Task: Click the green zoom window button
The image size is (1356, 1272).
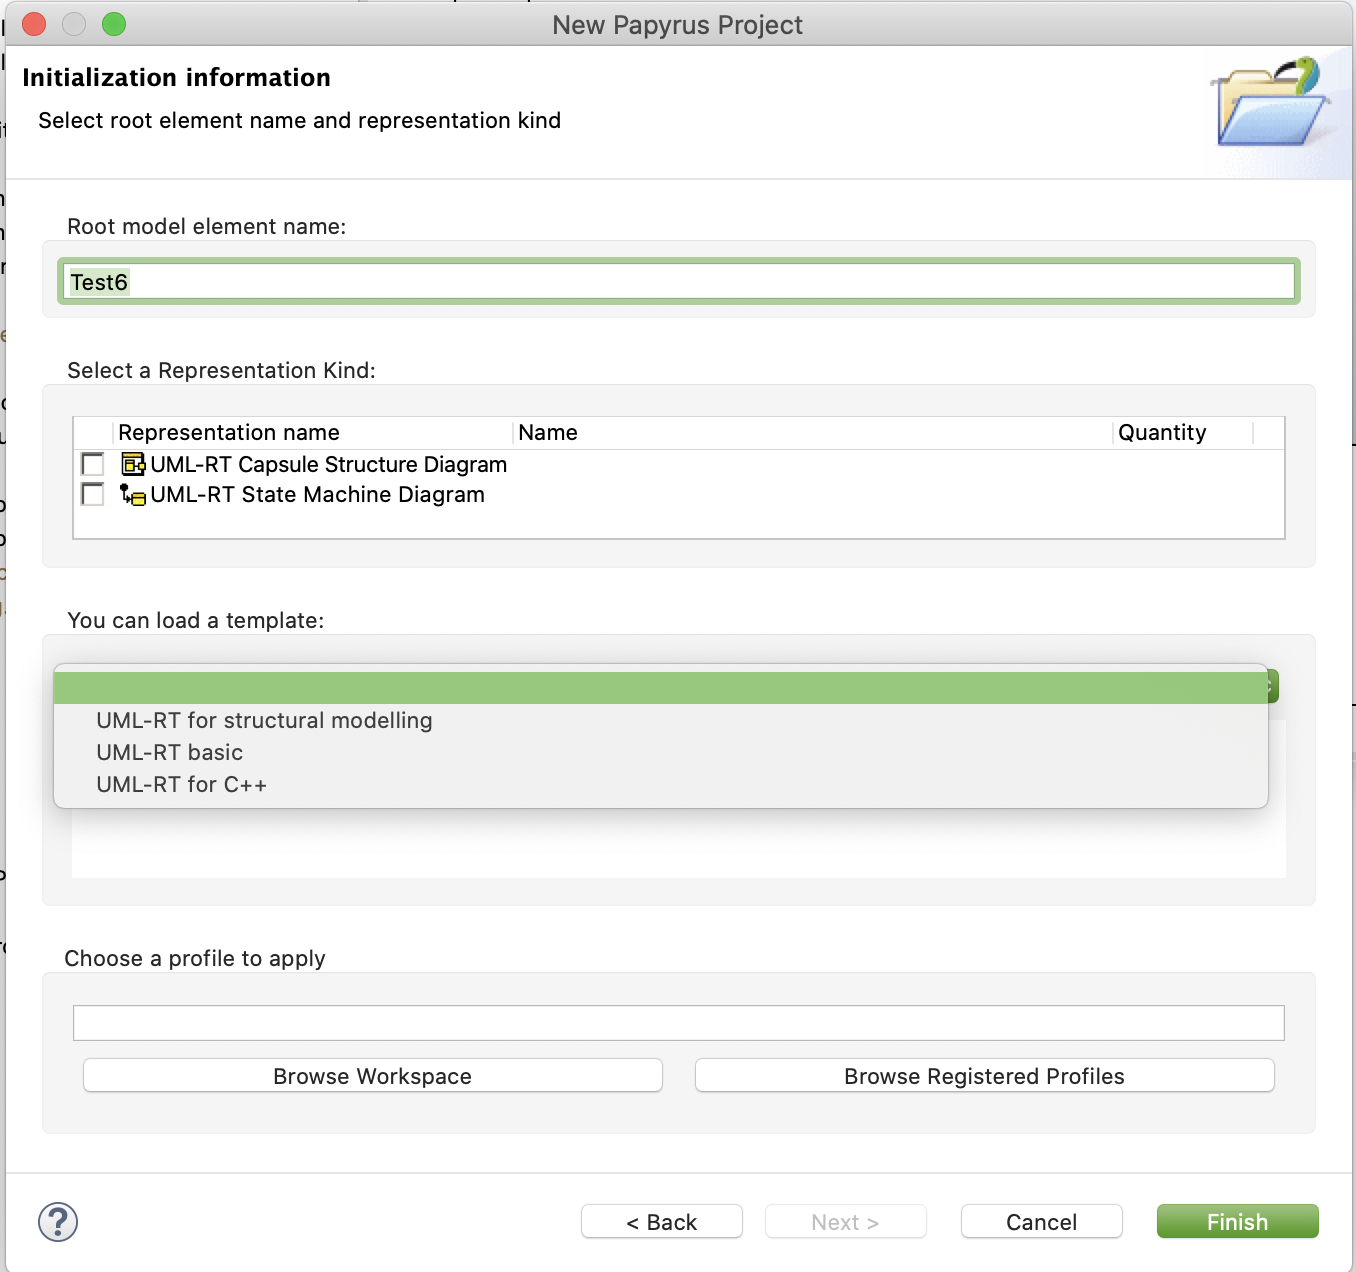Action: [114, 24]
